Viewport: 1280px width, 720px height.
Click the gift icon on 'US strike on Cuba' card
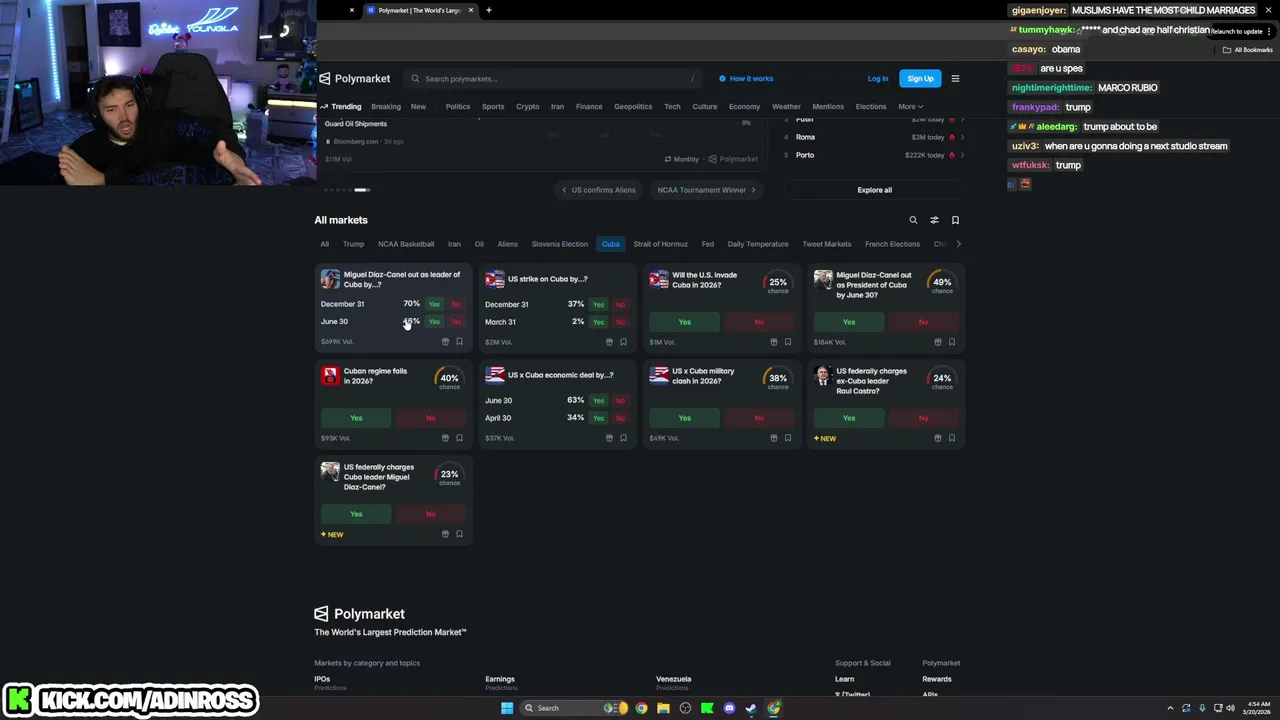609,342
